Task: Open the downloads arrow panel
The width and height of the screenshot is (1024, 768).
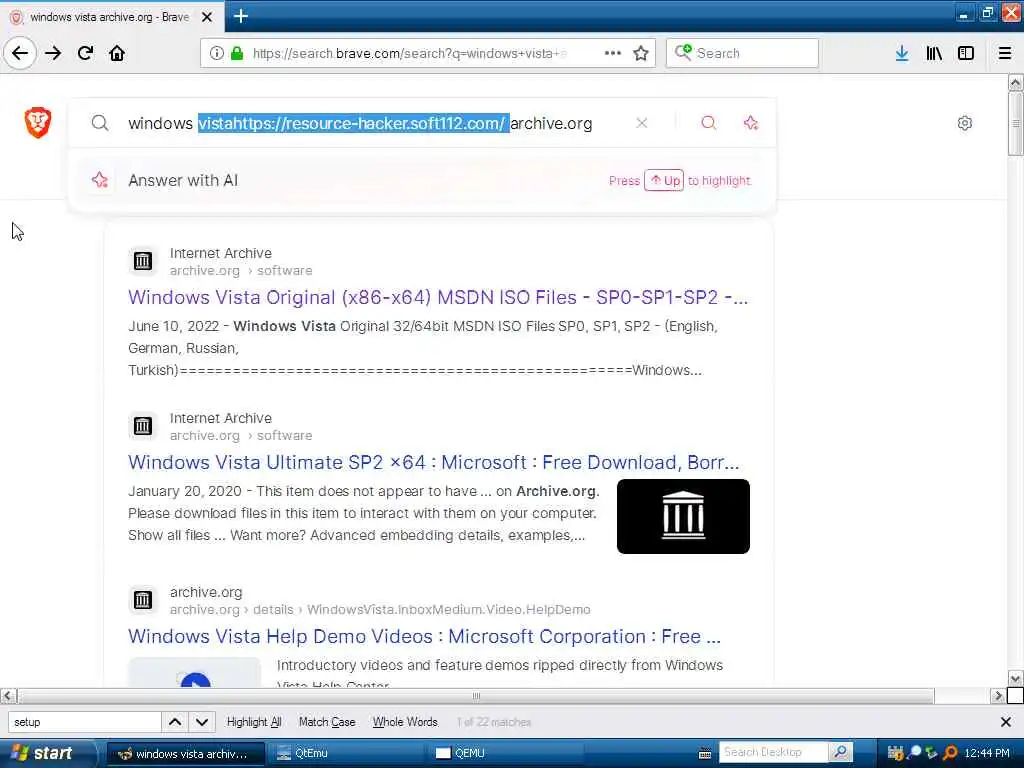Action: coord(902,53)
